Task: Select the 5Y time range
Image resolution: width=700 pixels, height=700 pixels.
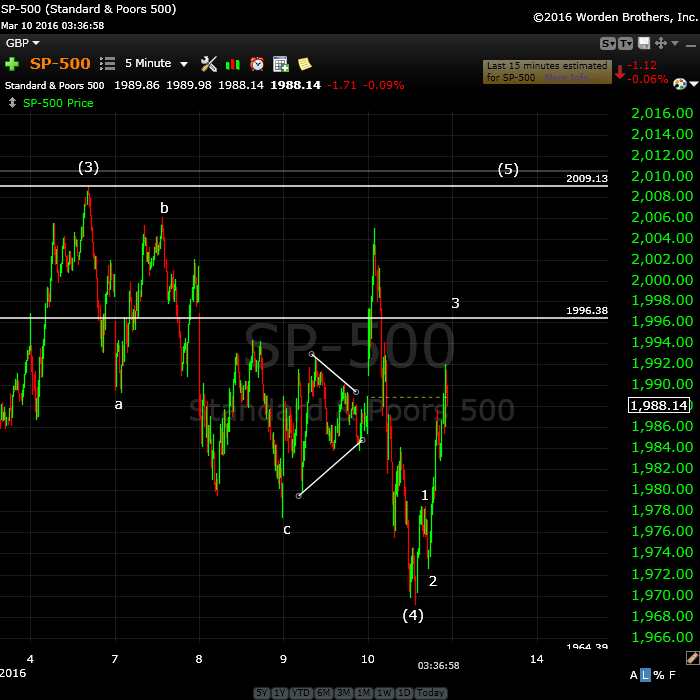Action: click(262, 693)
